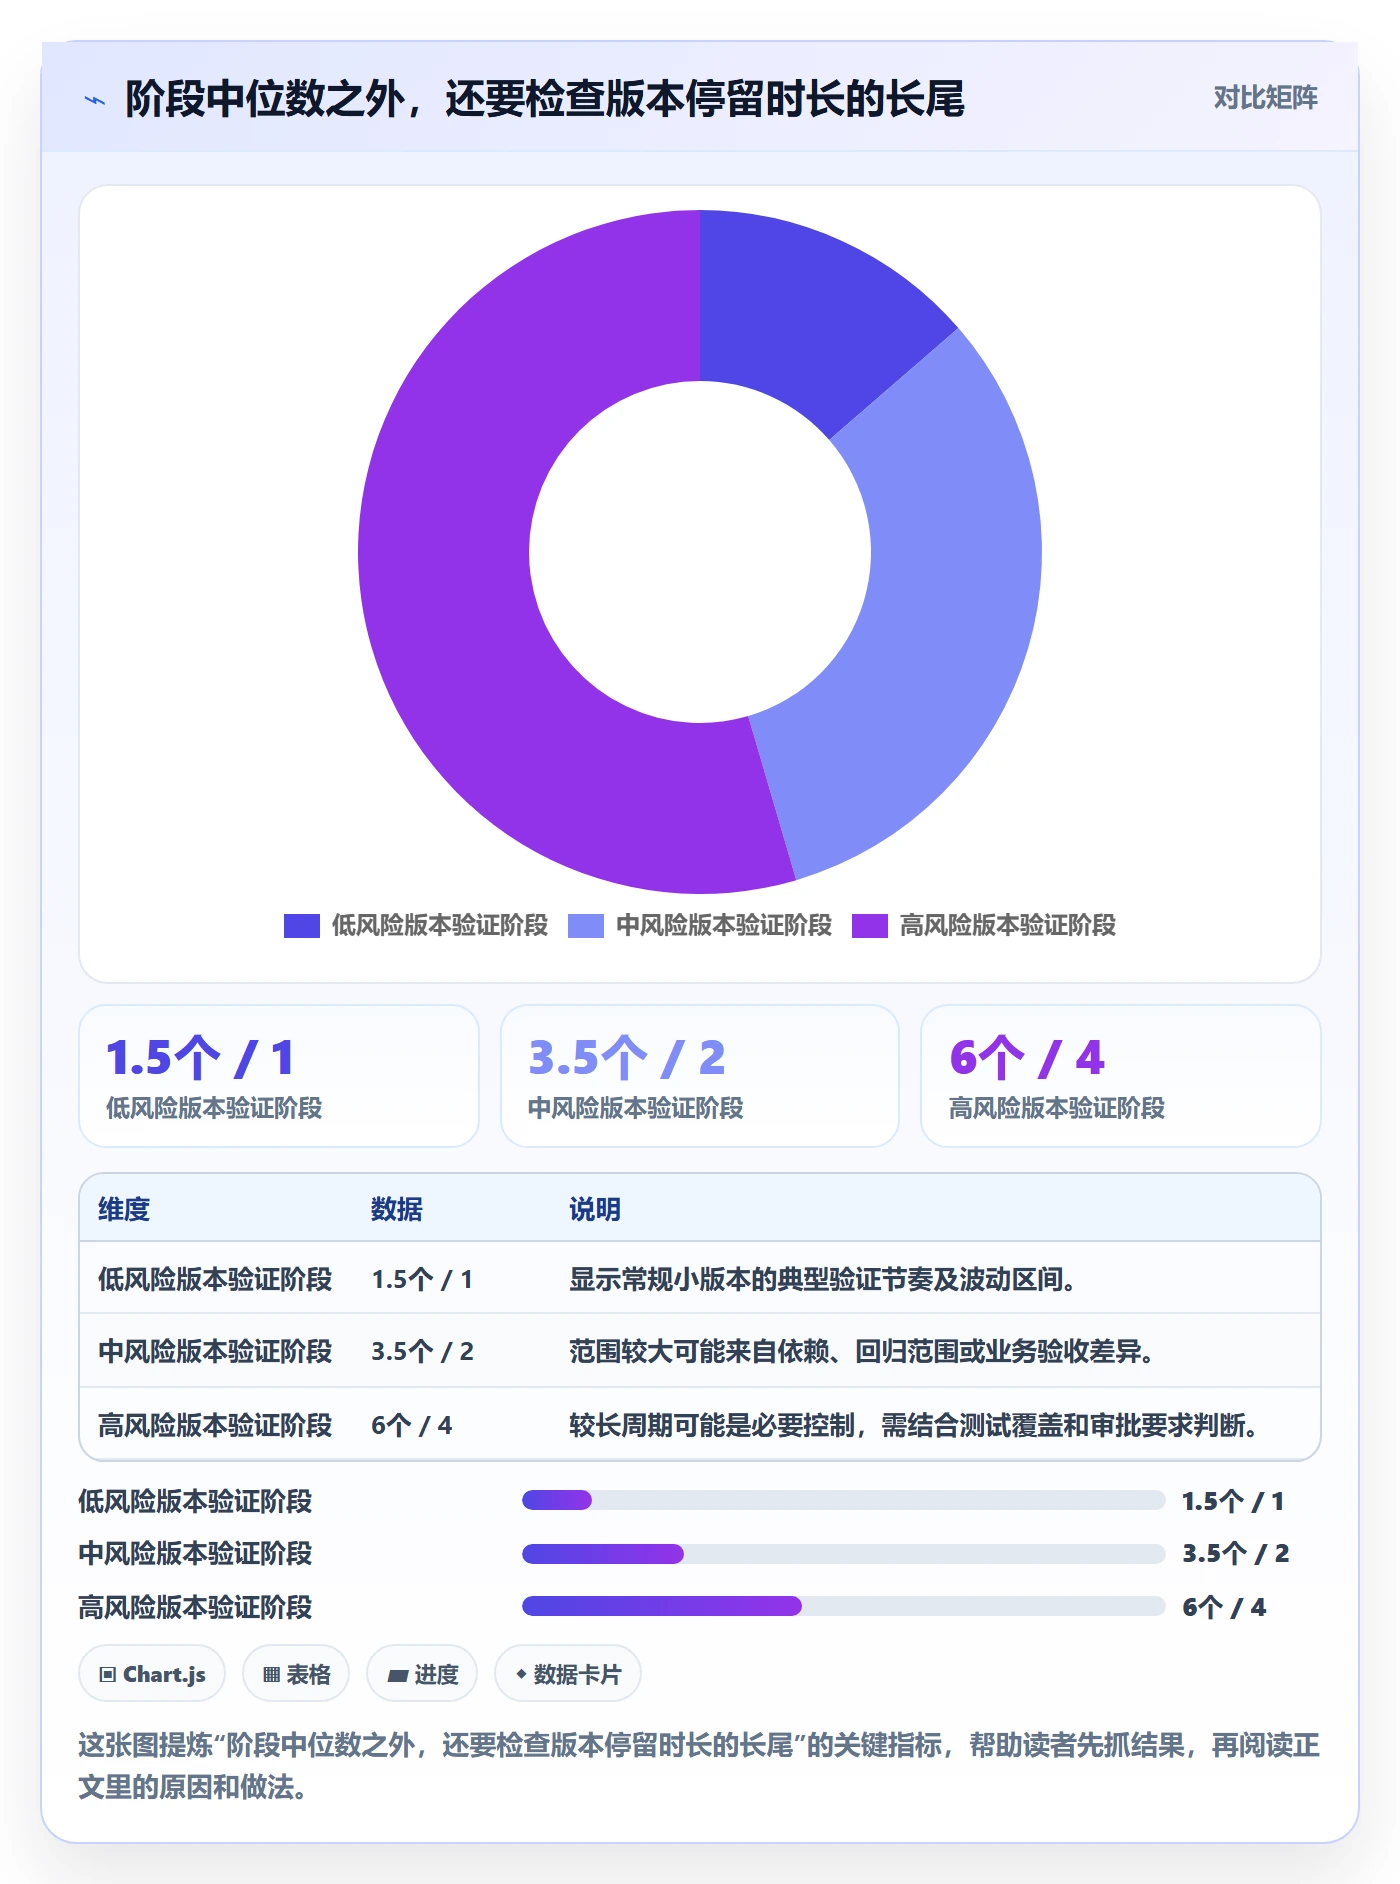This screenshot has height=1884, width=1400.
Task: Select table row cell 中风险版本验证阶段
Action: pos(215,1351)
